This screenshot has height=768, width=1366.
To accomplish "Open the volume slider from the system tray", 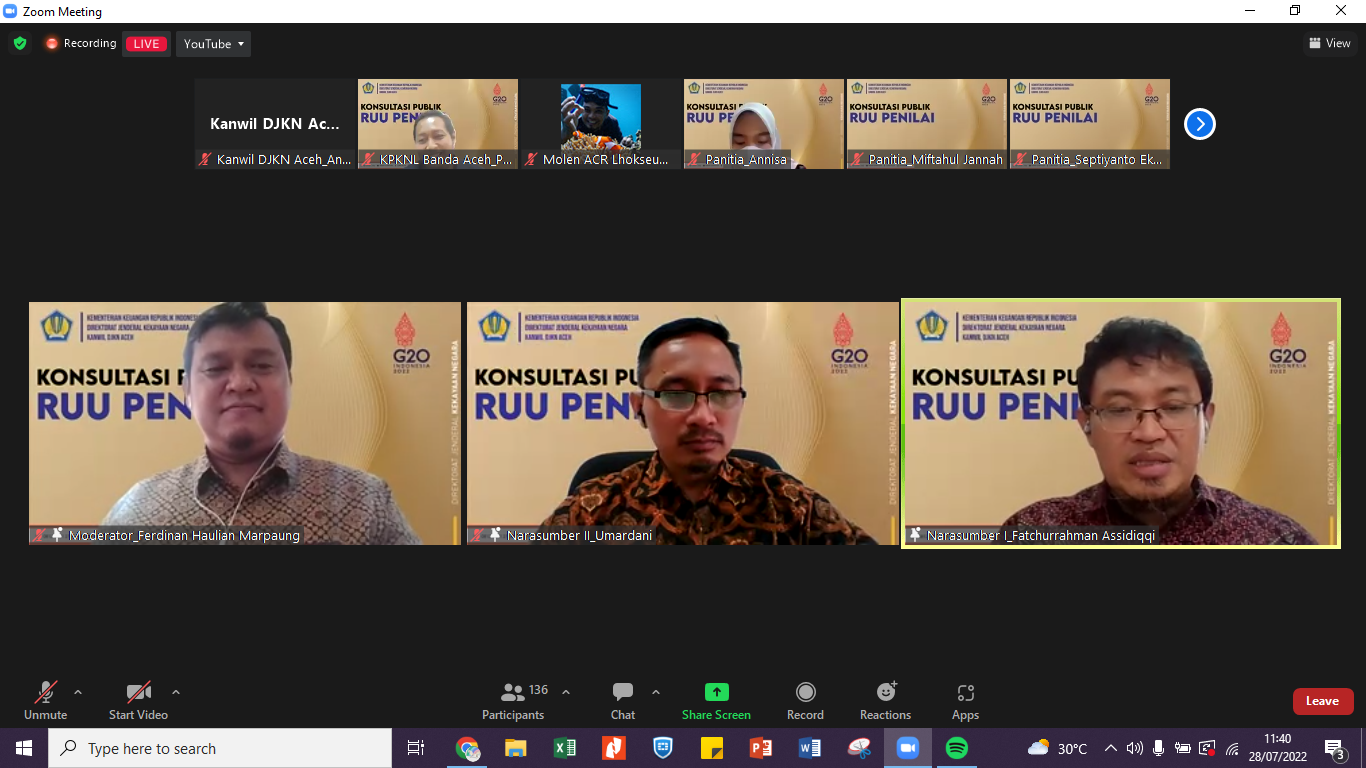I will [1134, 748].
